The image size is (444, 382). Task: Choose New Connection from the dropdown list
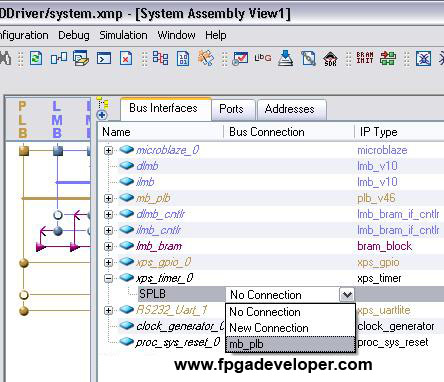point(290,328)
